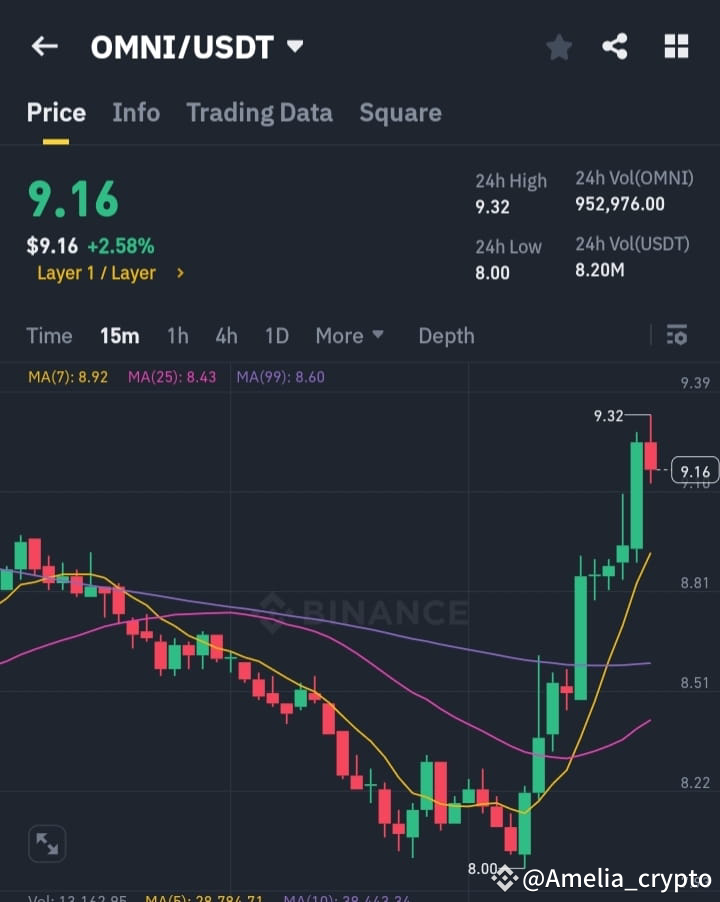Click the back arrow to exit chart
Image resolution: width=720 pixels, height=902 pixels.
(x=44, y=46)
